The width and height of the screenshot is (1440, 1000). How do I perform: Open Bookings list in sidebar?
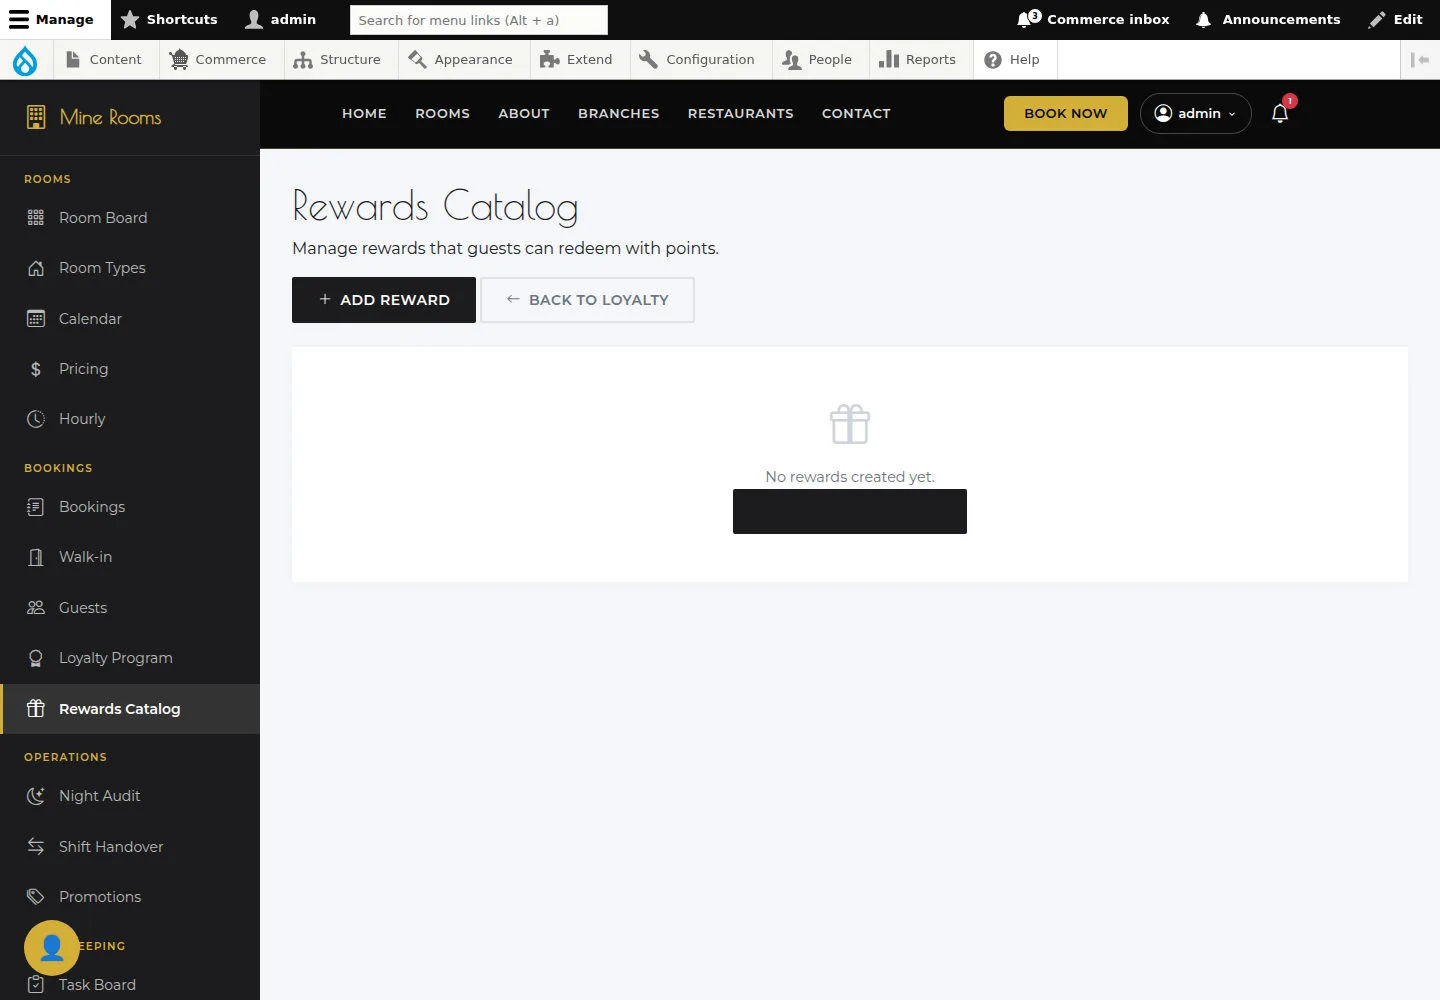[130, 507]
